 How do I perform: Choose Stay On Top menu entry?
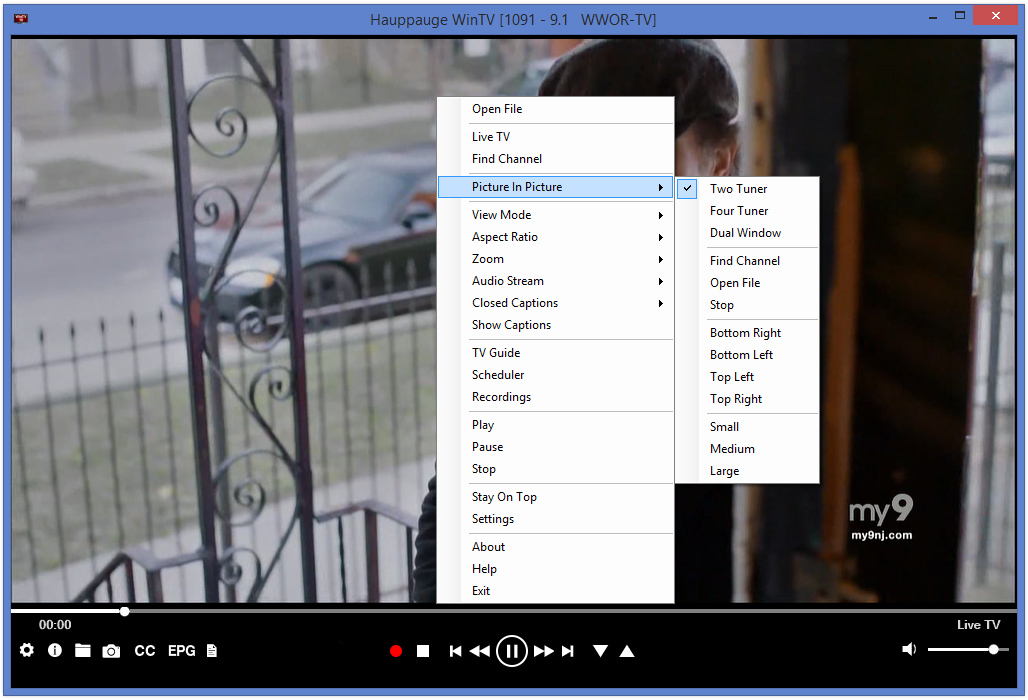click(x=504, y=497)
